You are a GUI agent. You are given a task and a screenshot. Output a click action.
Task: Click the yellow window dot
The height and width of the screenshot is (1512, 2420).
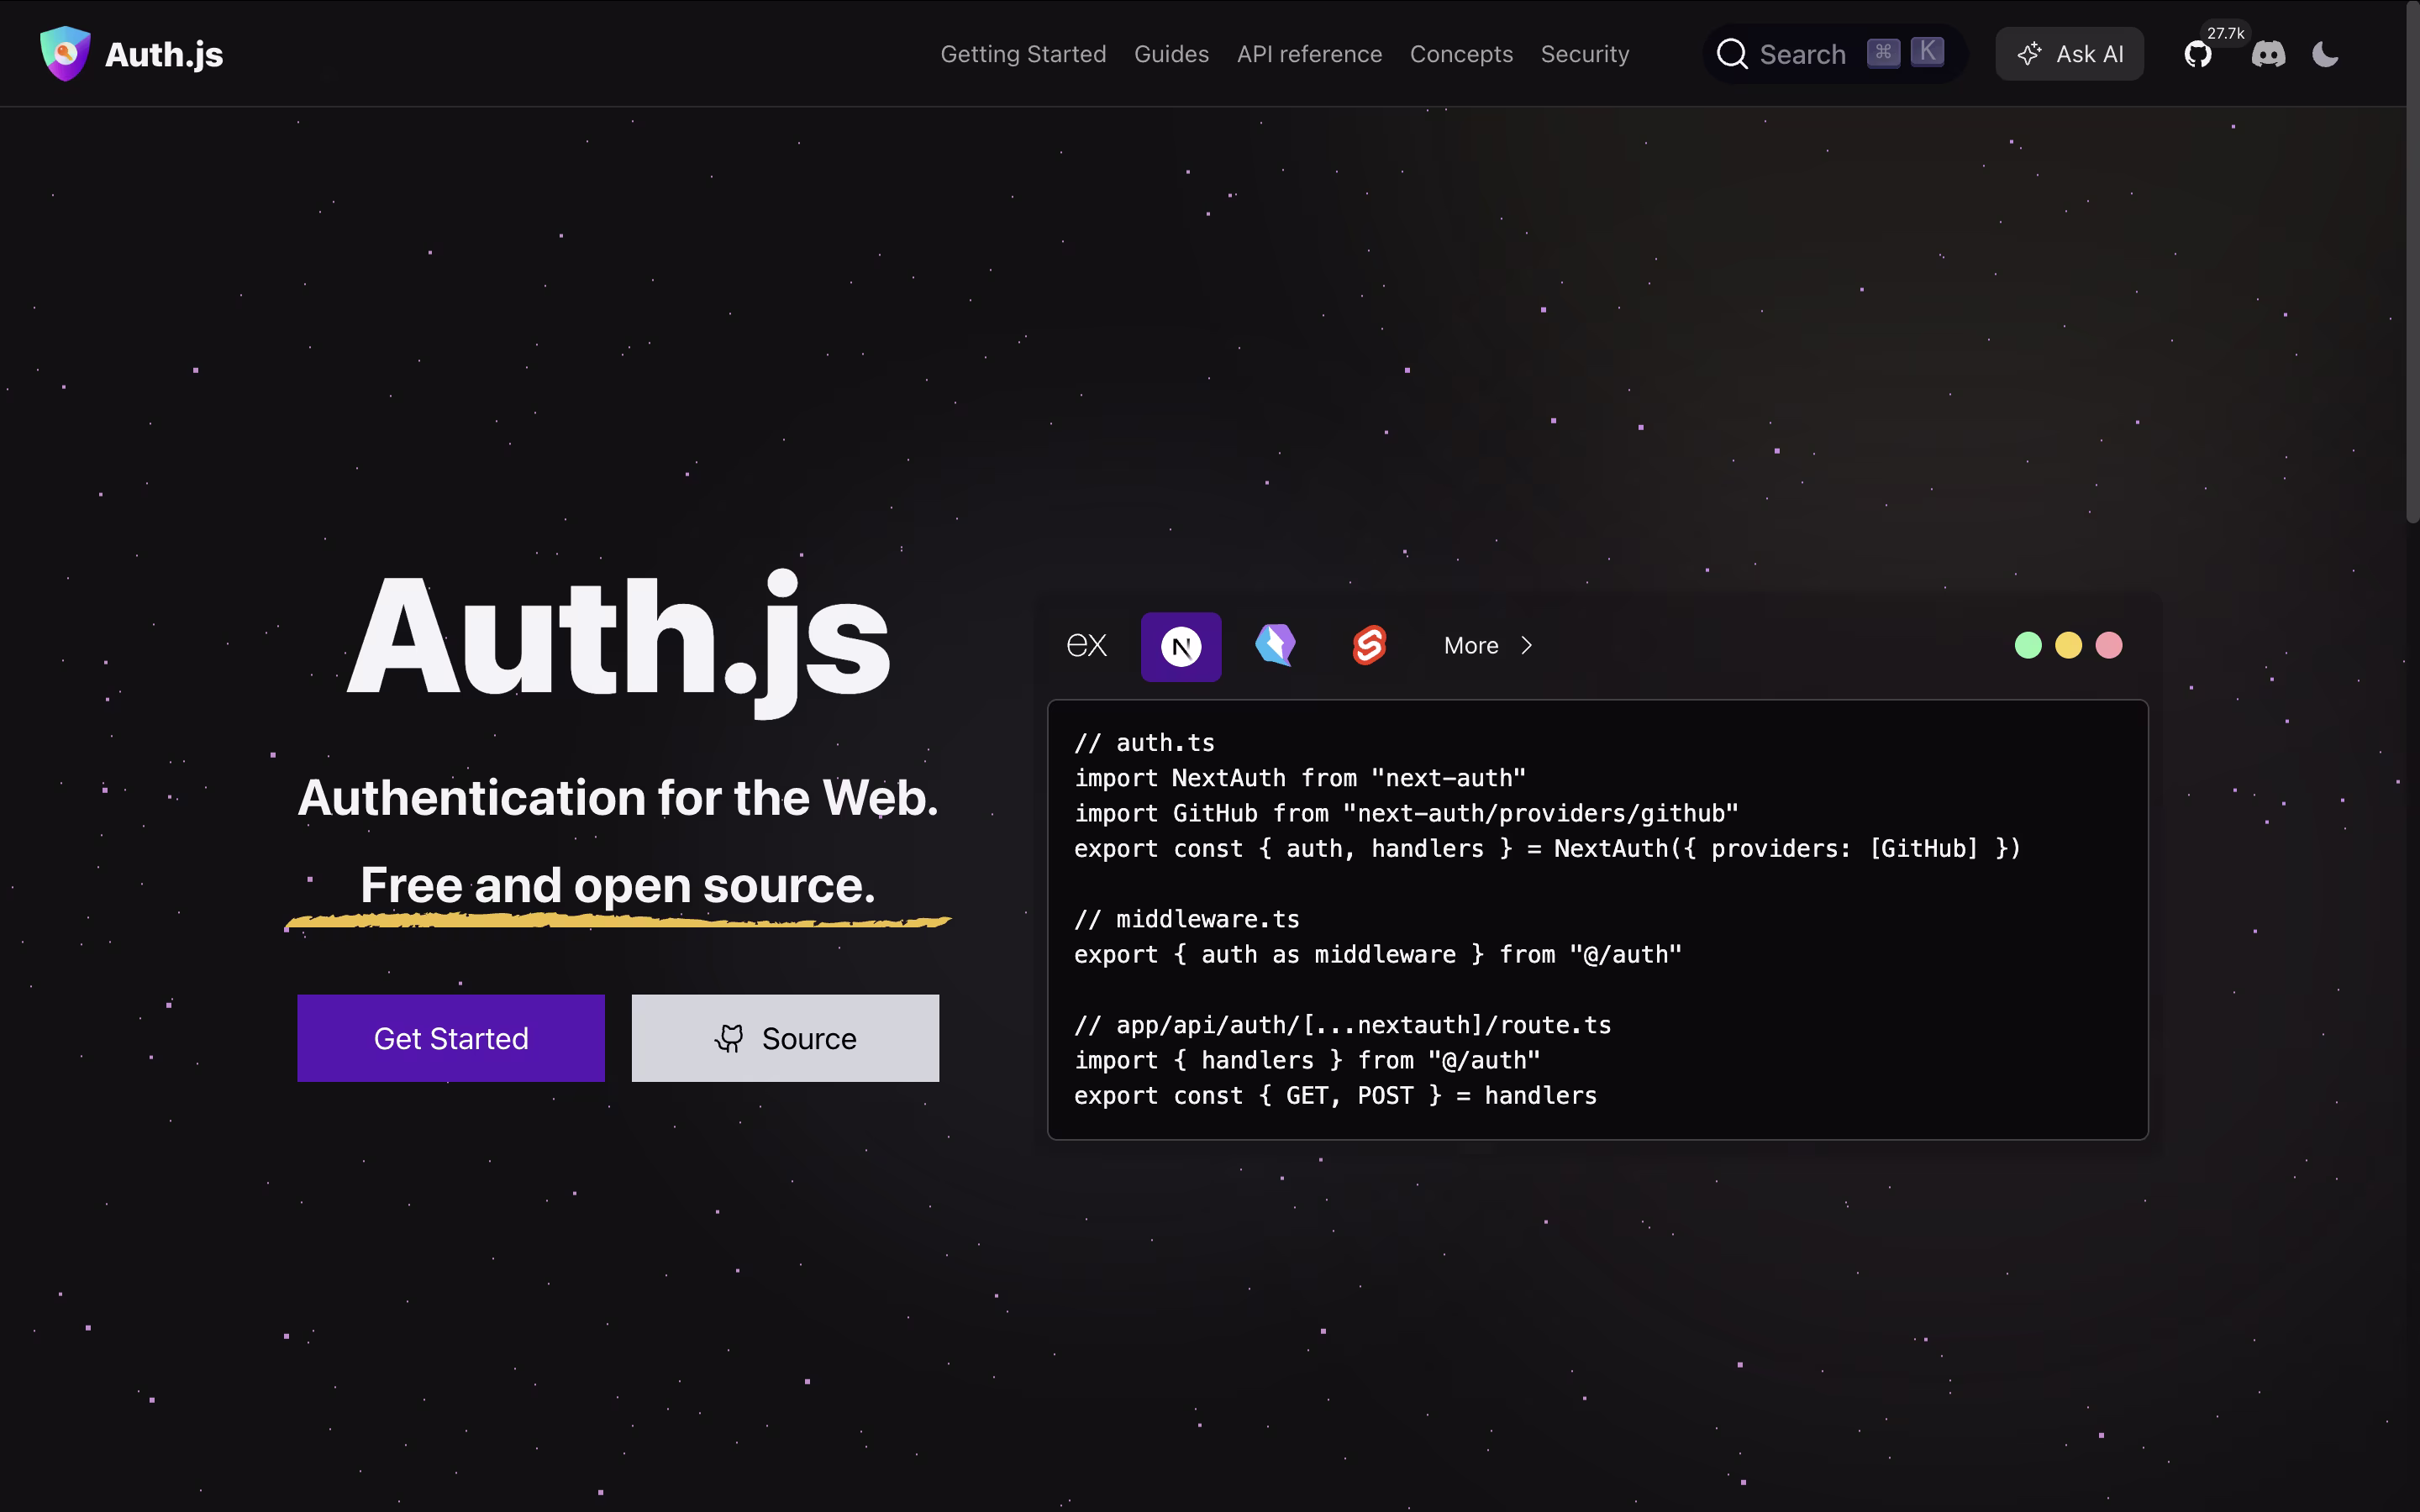point(2068,645)
